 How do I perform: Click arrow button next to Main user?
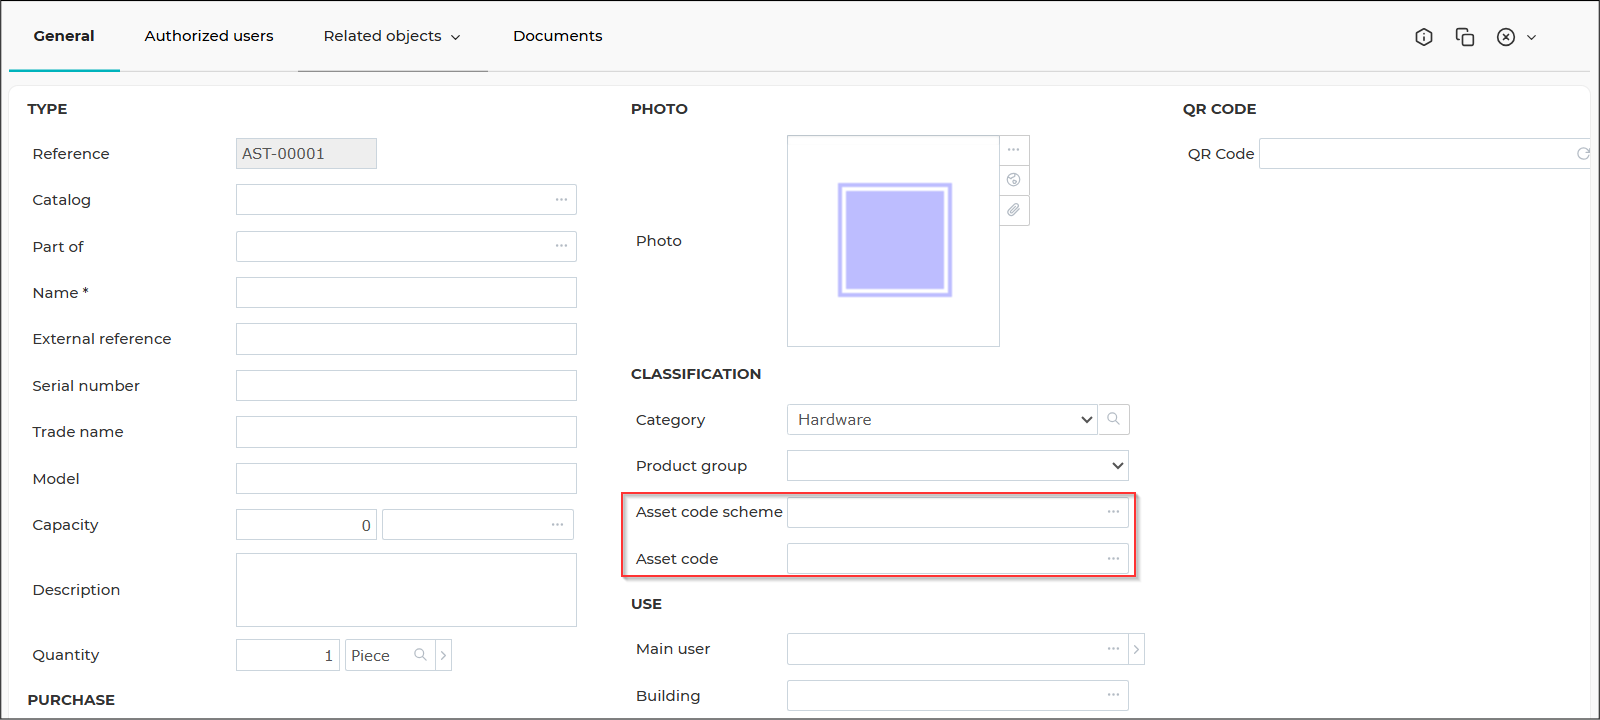(1136, 649)
